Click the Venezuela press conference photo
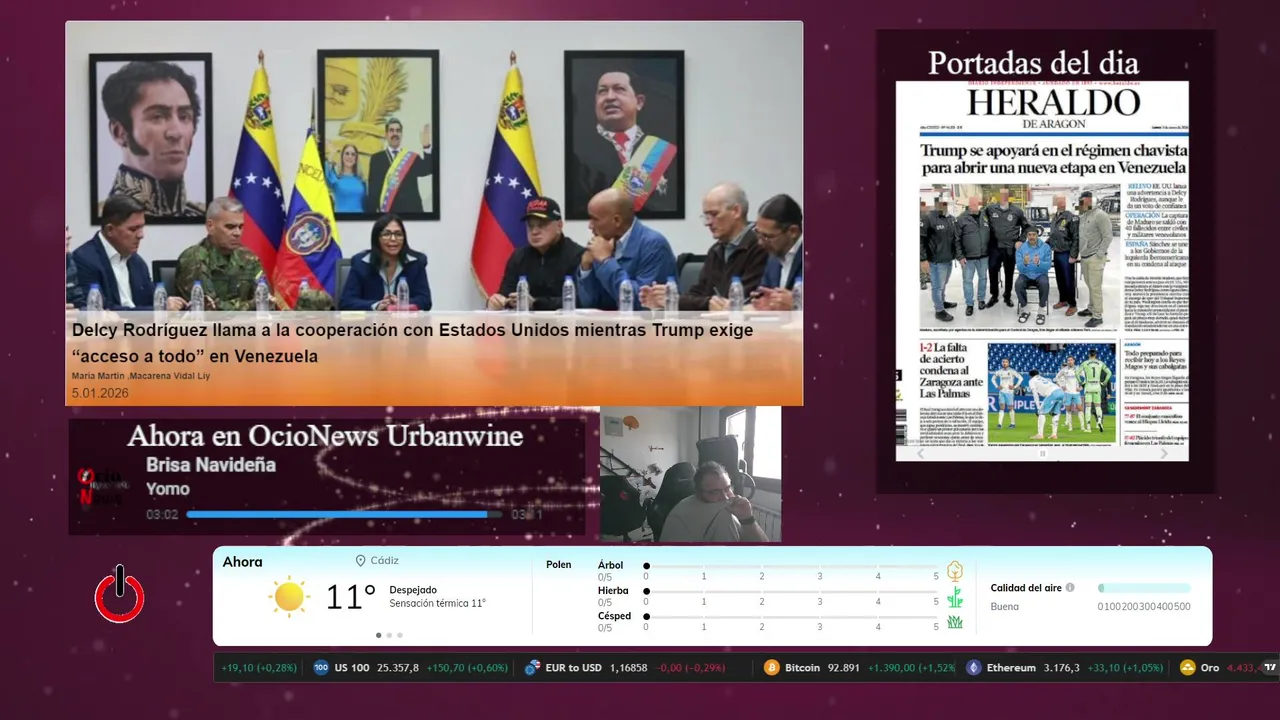Screen dimensions: 1280x720 434,166
